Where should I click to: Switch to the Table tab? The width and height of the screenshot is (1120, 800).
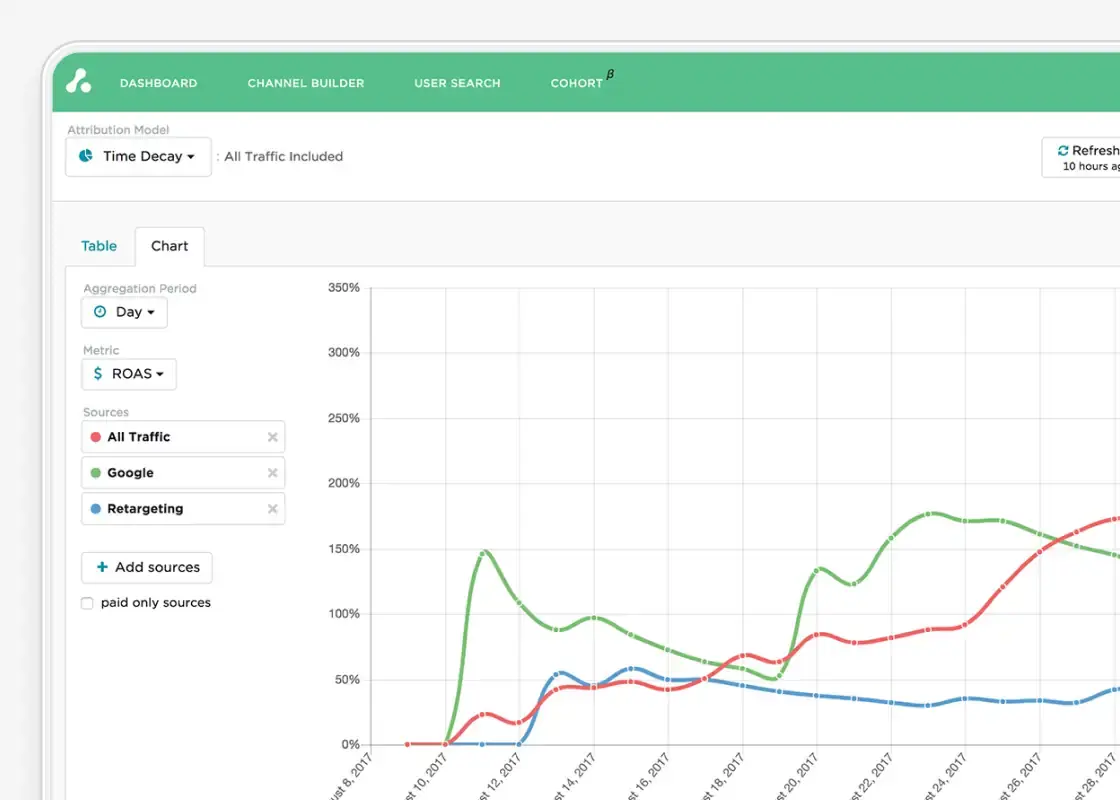click(x=99, y=245)
